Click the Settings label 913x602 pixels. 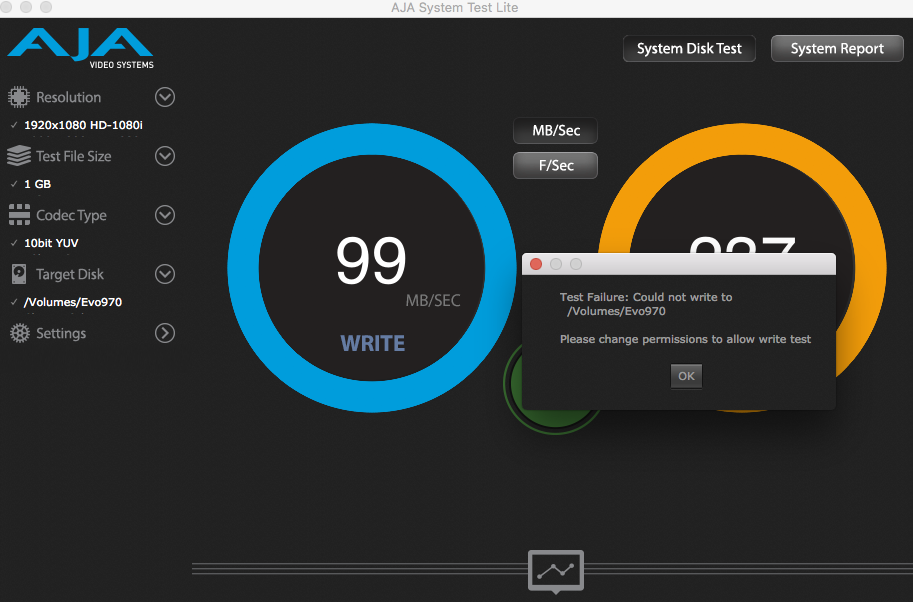coord(61,333)
